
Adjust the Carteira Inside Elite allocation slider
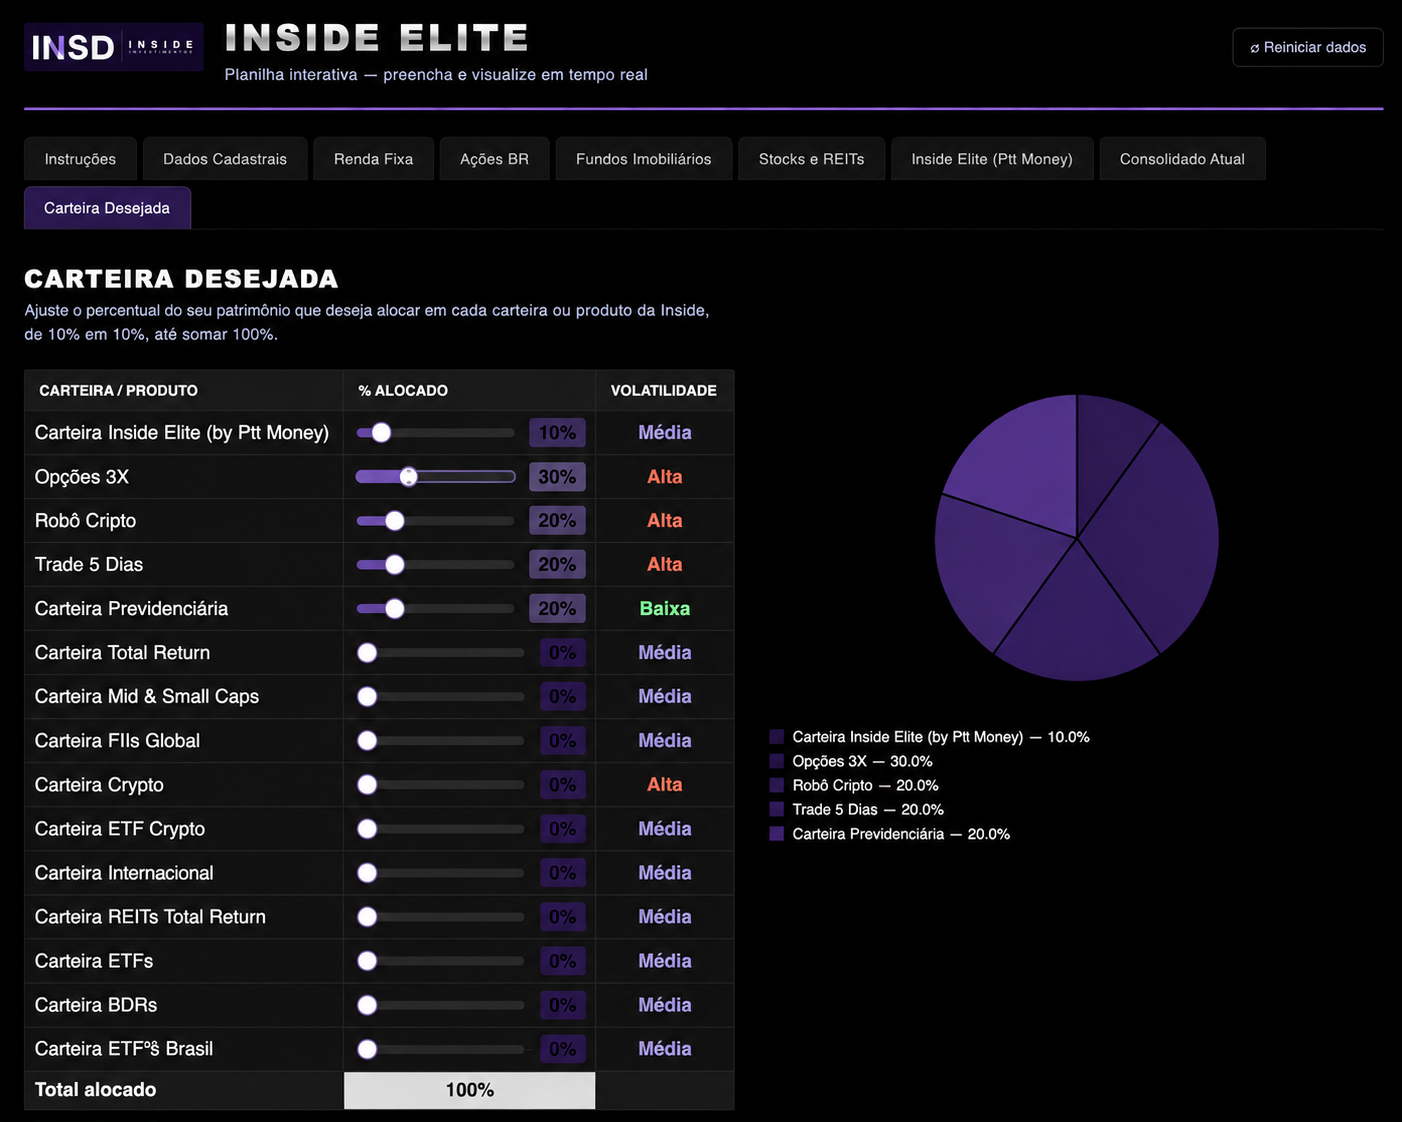436,433
